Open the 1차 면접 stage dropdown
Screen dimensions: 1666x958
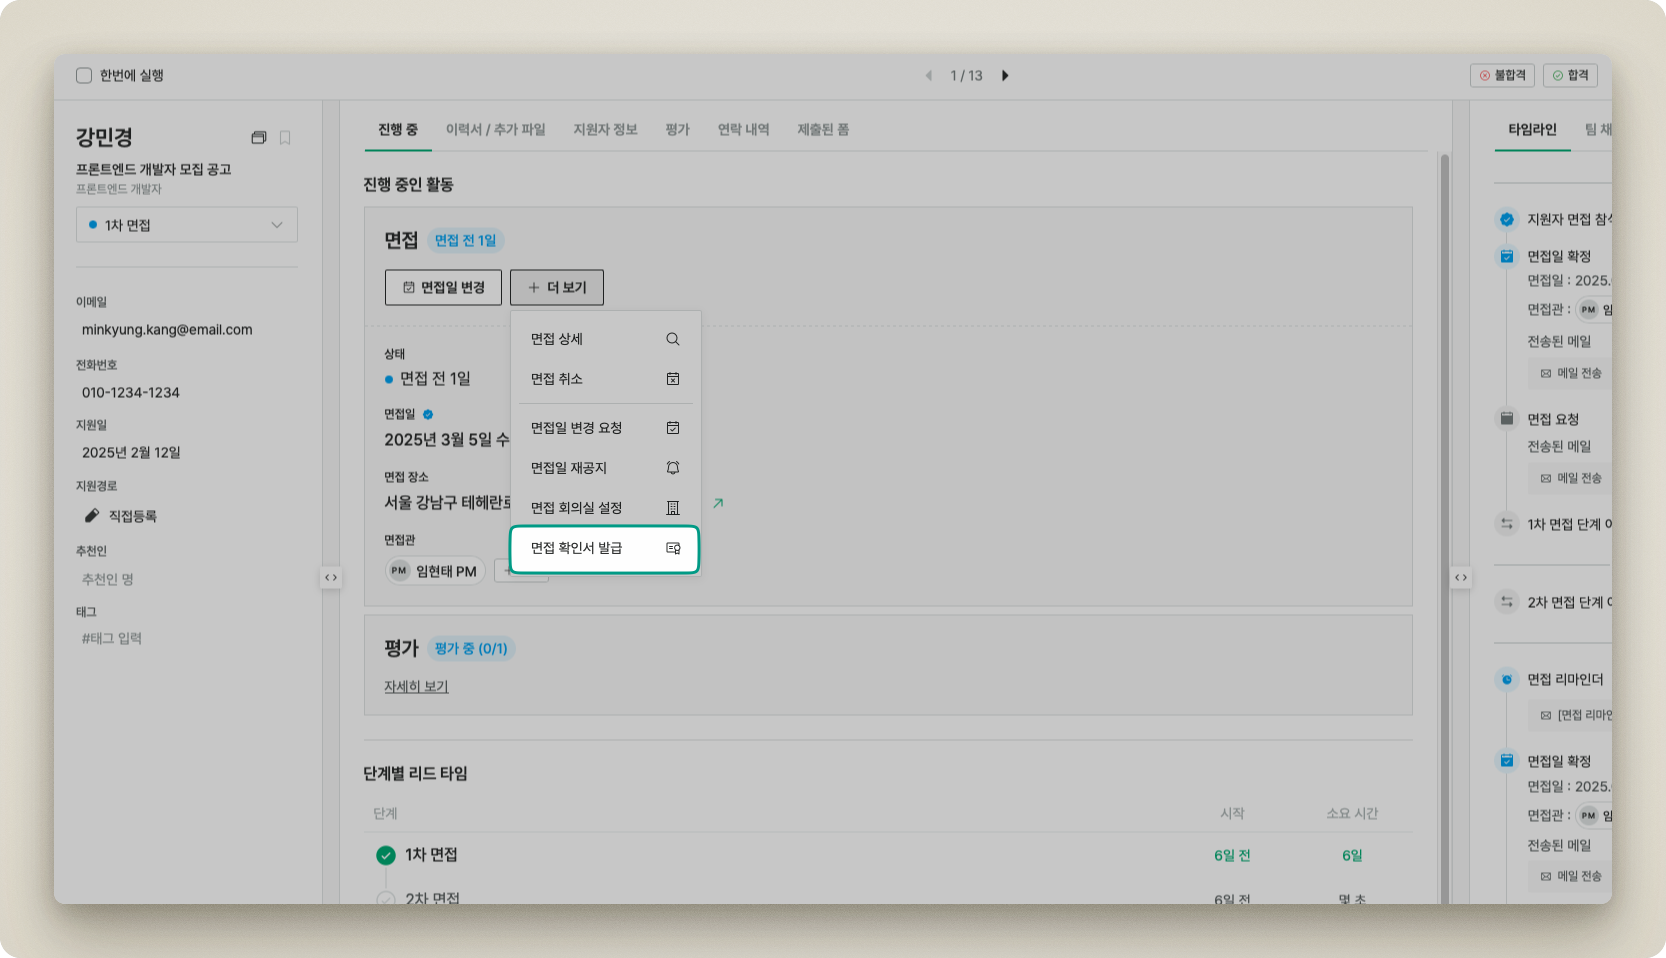coord(186,224)
